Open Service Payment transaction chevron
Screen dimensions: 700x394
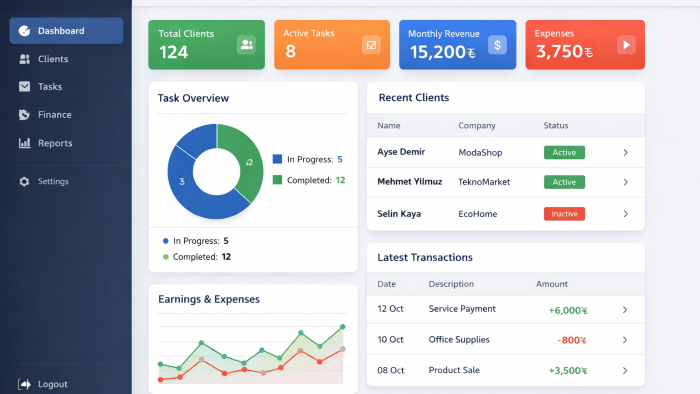(625, 310)
